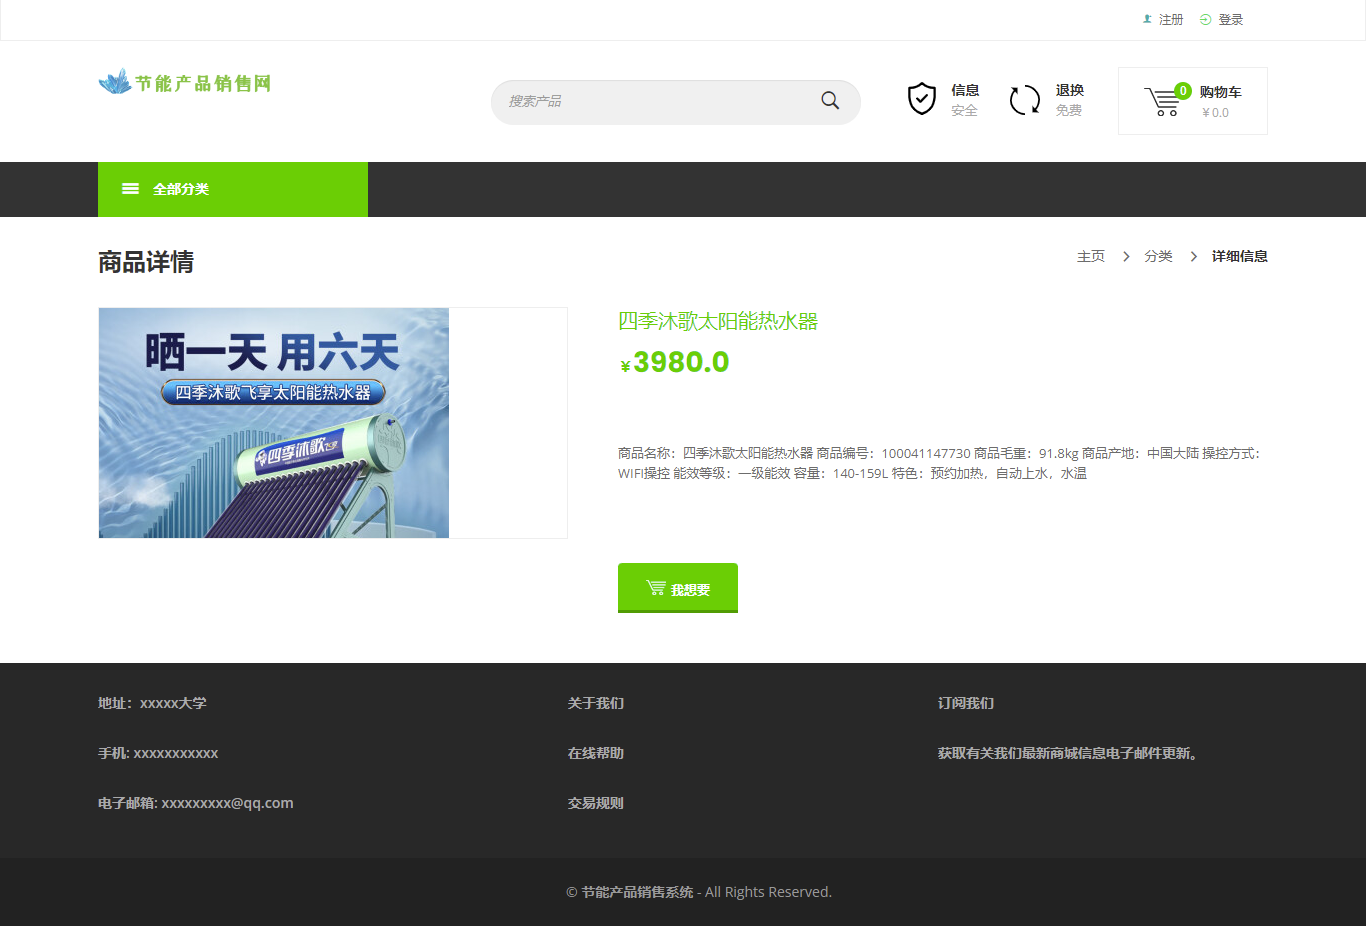Go to 节能产品销售网 homepage title

(204, 83)
